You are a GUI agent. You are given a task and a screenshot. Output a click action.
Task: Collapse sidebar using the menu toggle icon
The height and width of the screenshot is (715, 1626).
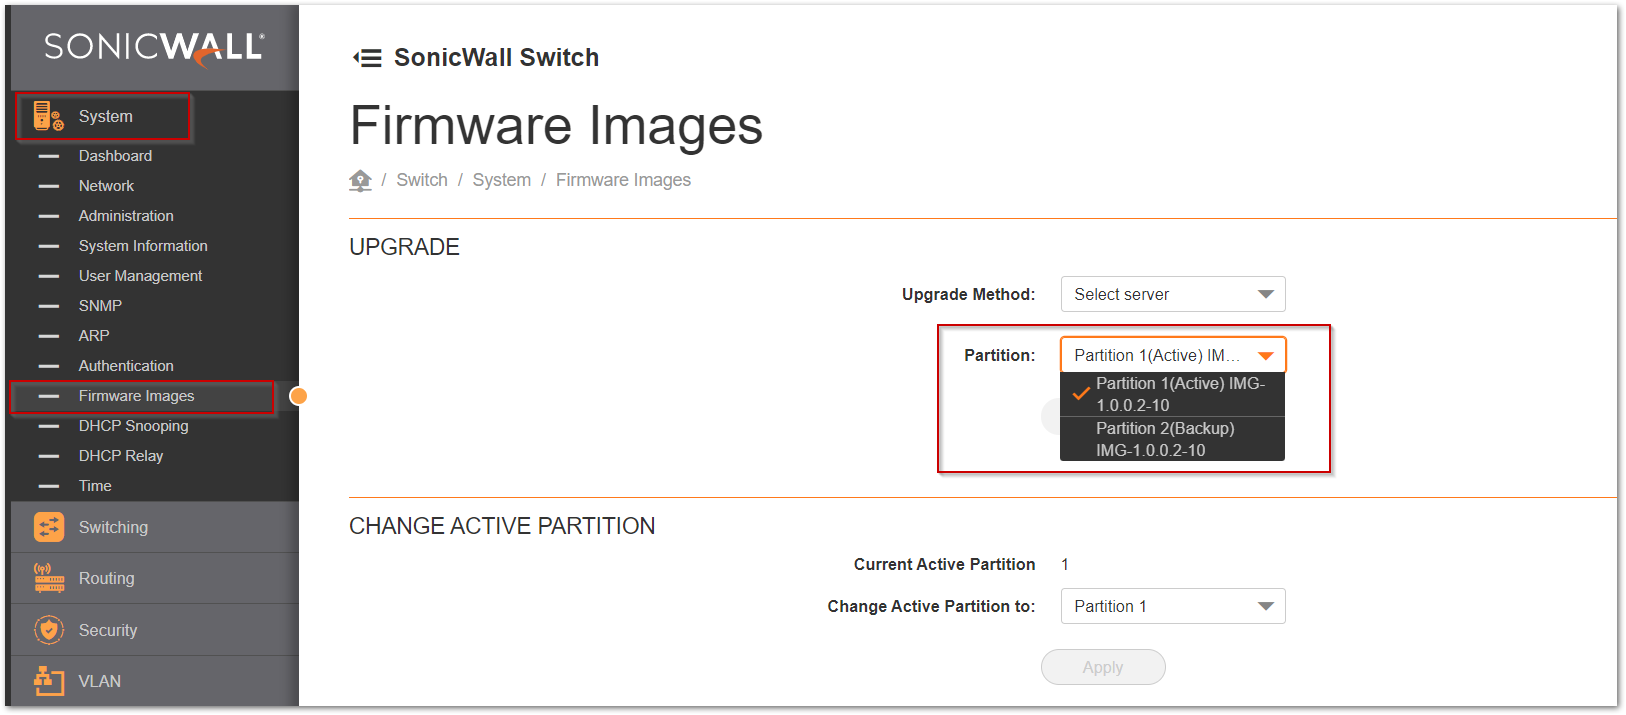(368, 58)
